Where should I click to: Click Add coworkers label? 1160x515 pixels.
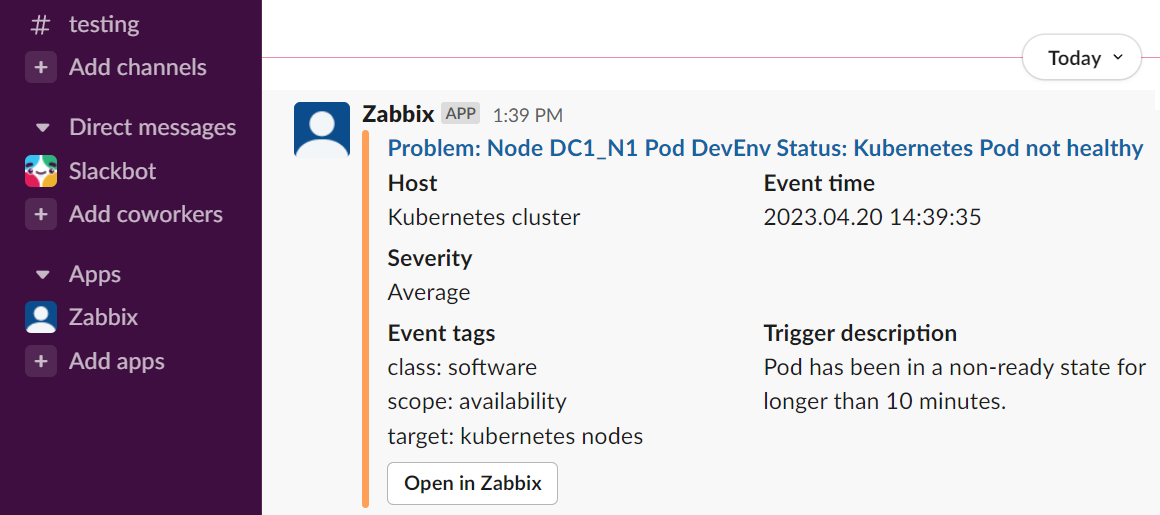(146, 215)
